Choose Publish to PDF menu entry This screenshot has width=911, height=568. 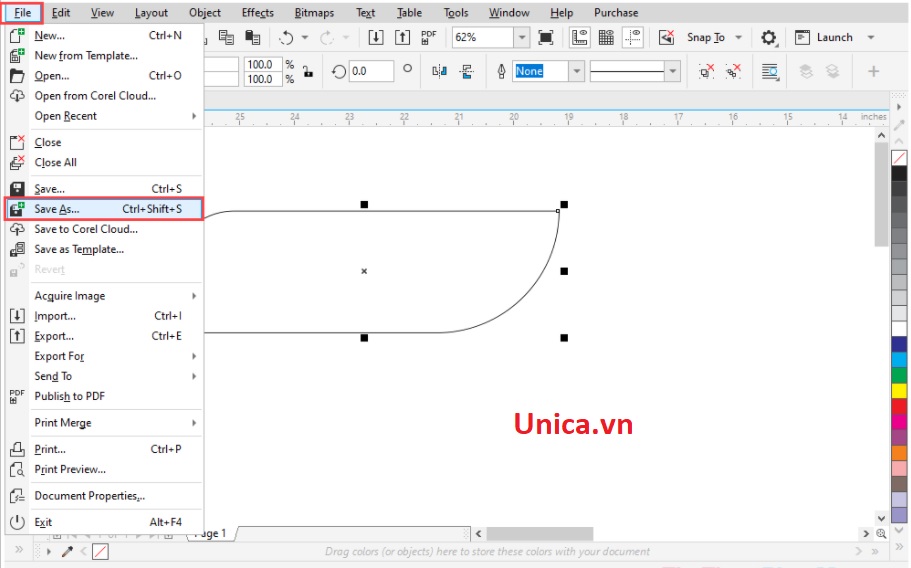tap(104, 397)
